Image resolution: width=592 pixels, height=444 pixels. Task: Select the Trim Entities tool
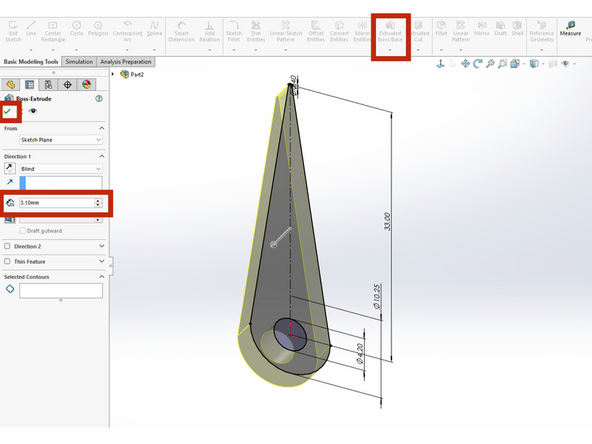256,31
